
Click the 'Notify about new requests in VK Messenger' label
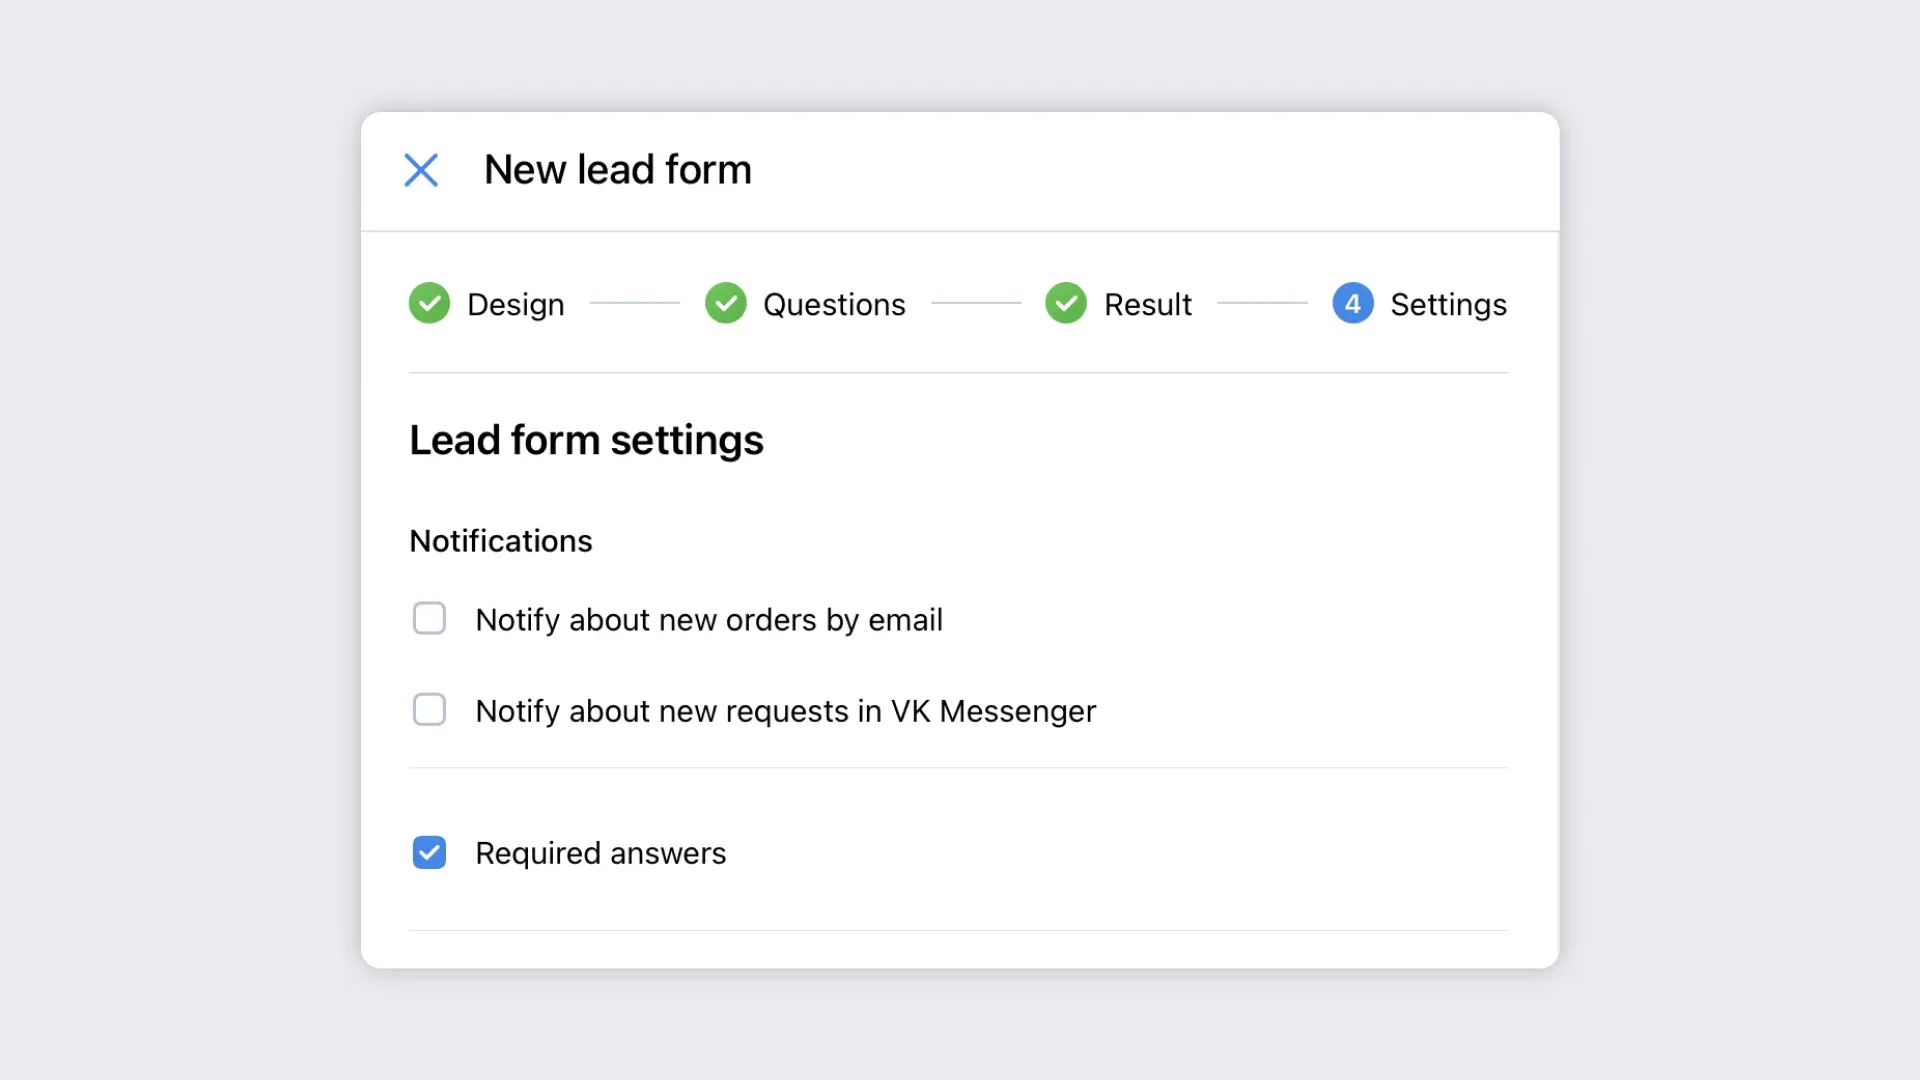click(785, 711)
